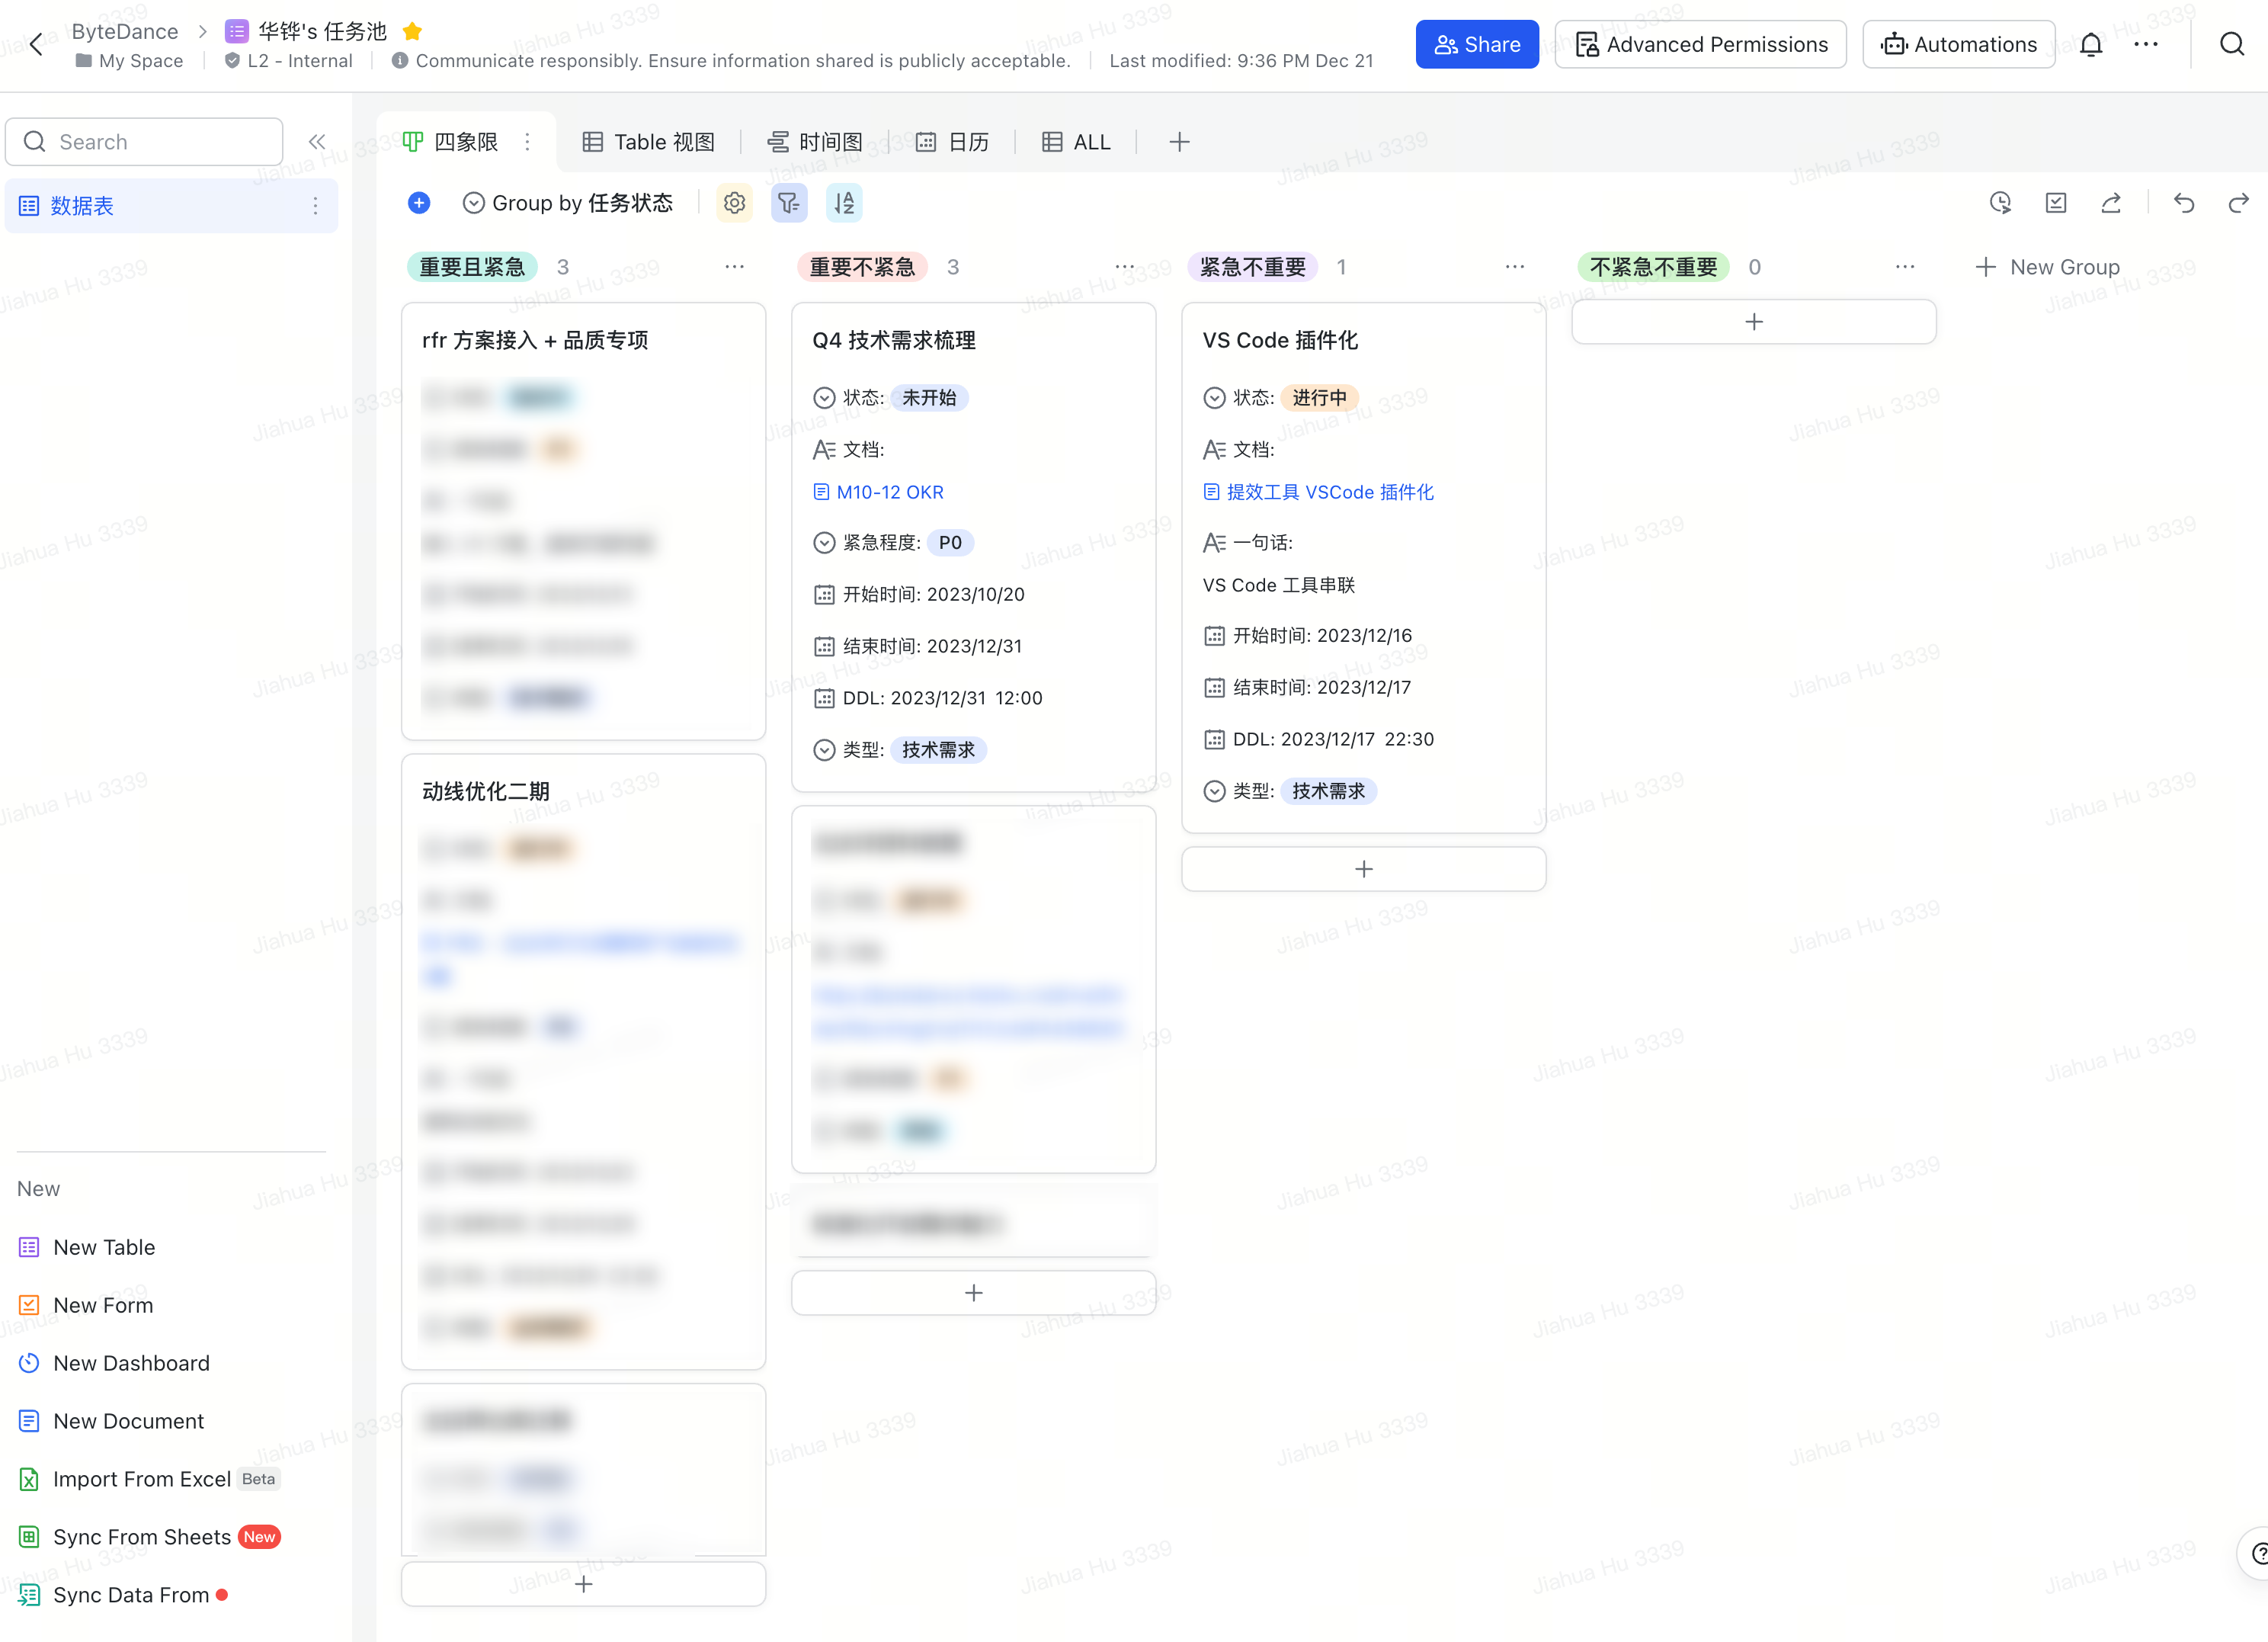This screenshot has height=1642, width=2268.
Task: Open the history clock icon
Action: tap(2000, 203)
